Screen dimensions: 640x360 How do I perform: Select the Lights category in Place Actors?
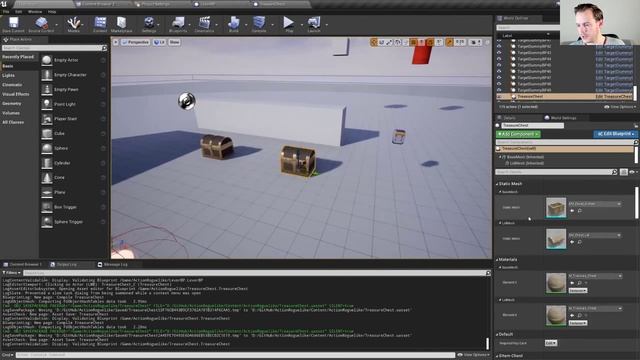(x=9, y=76)
